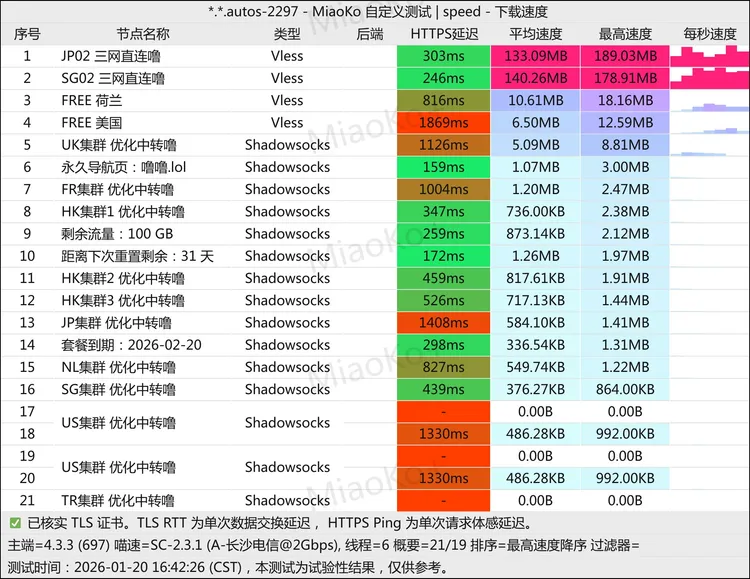Viewport: 750px width, 579px height.
Task: Click the 平均速度 column header
Action: coord(537,34)
